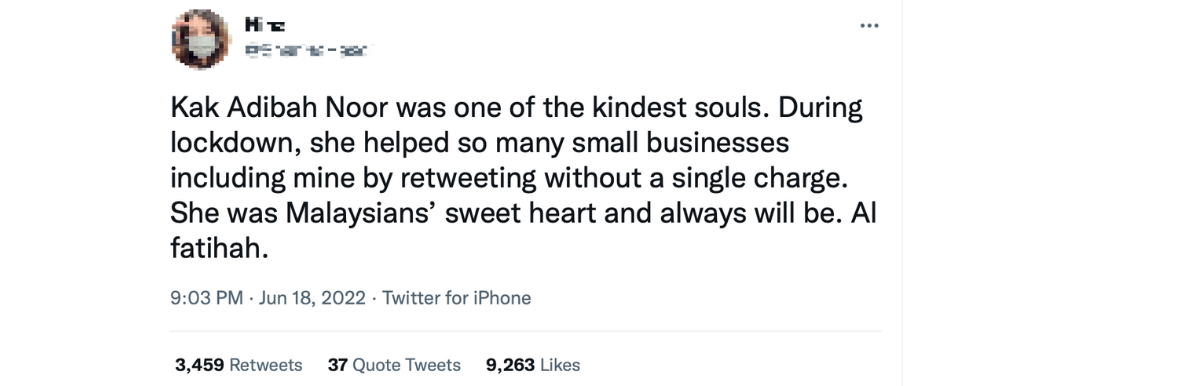The width and height of the screenshot is (1182, 386).
Task: Open the Likes list
Action: tap(560, 365)
